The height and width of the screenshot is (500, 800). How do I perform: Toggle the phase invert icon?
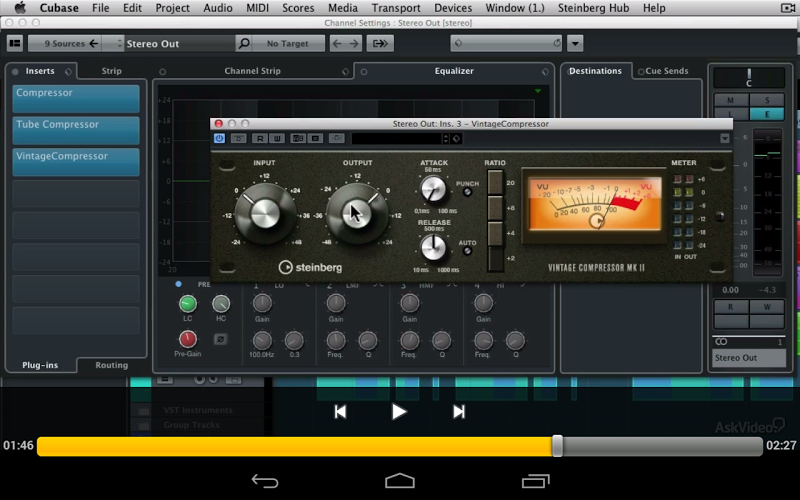(220, 339)
